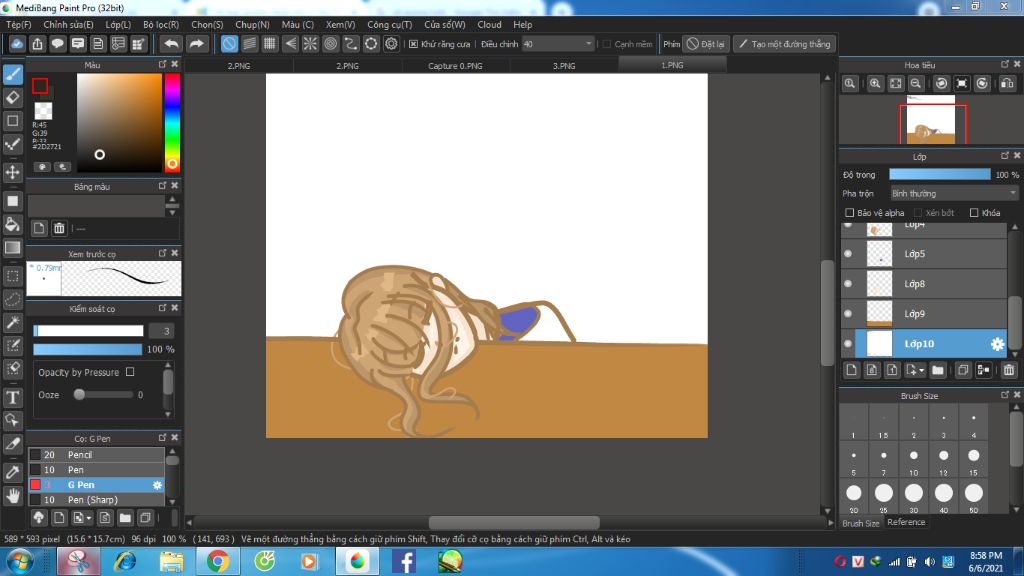Select the Eraser tool
Viewport: 1024px width, 576px height.
tap(13, 97)
